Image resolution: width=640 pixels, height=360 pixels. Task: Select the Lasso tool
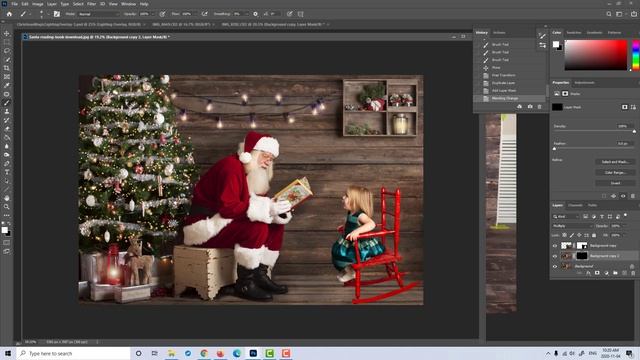tap(7, 51)
